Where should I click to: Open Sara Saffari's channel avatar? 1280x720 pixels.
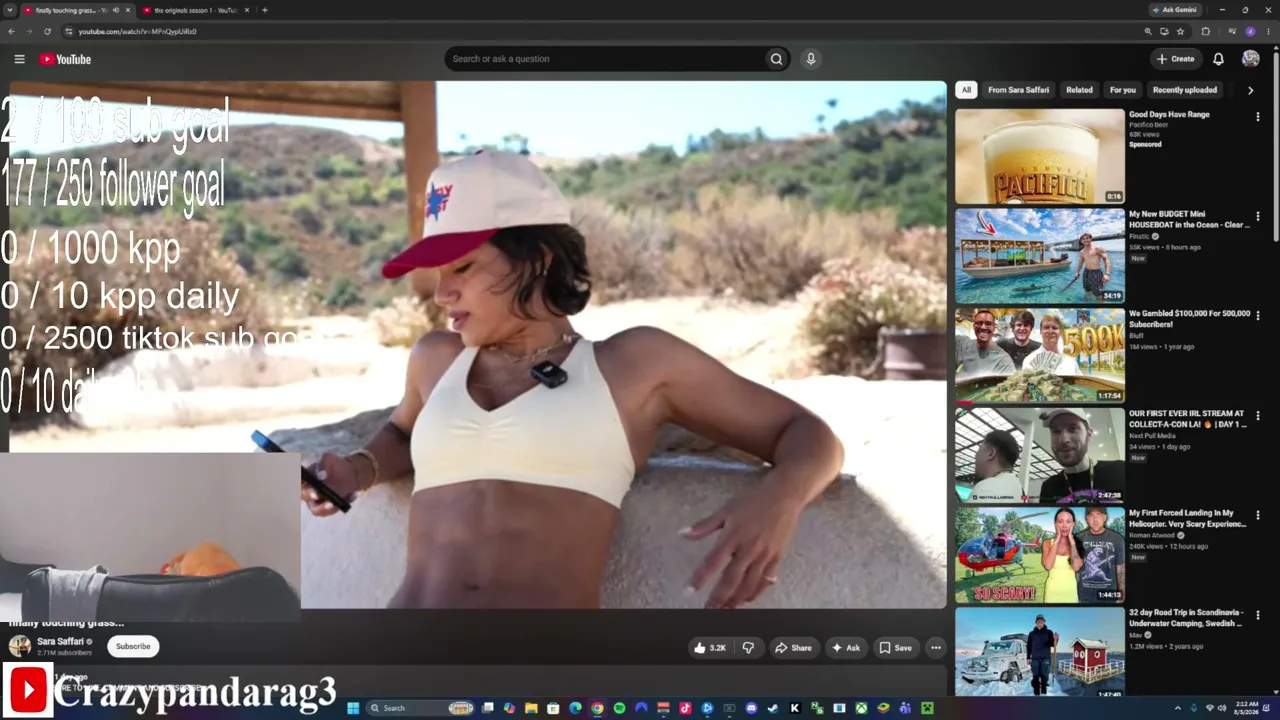20,646
